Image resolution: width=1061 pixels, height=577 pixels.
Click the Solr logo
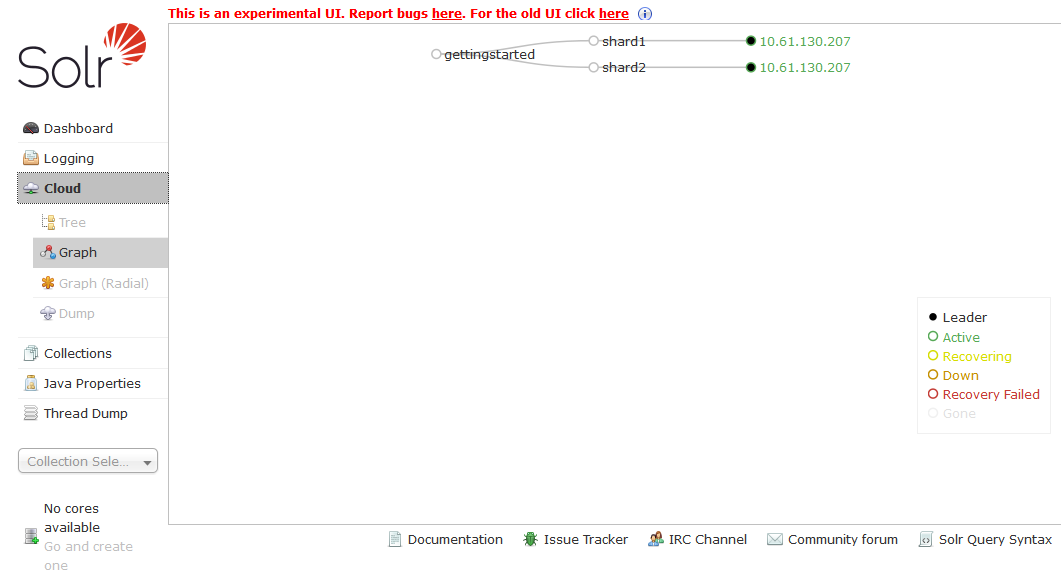[82, 55]
